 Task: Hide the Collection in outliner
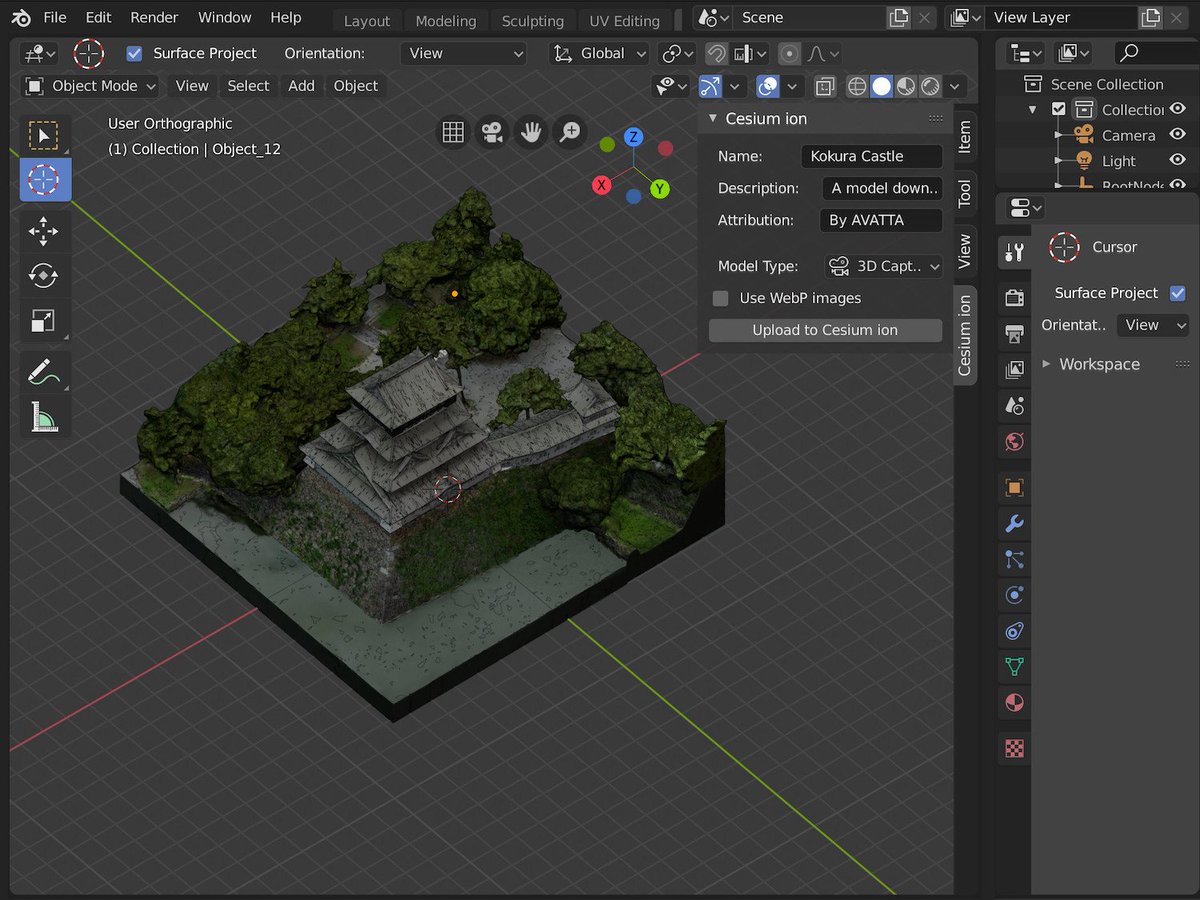[1178, 109]
